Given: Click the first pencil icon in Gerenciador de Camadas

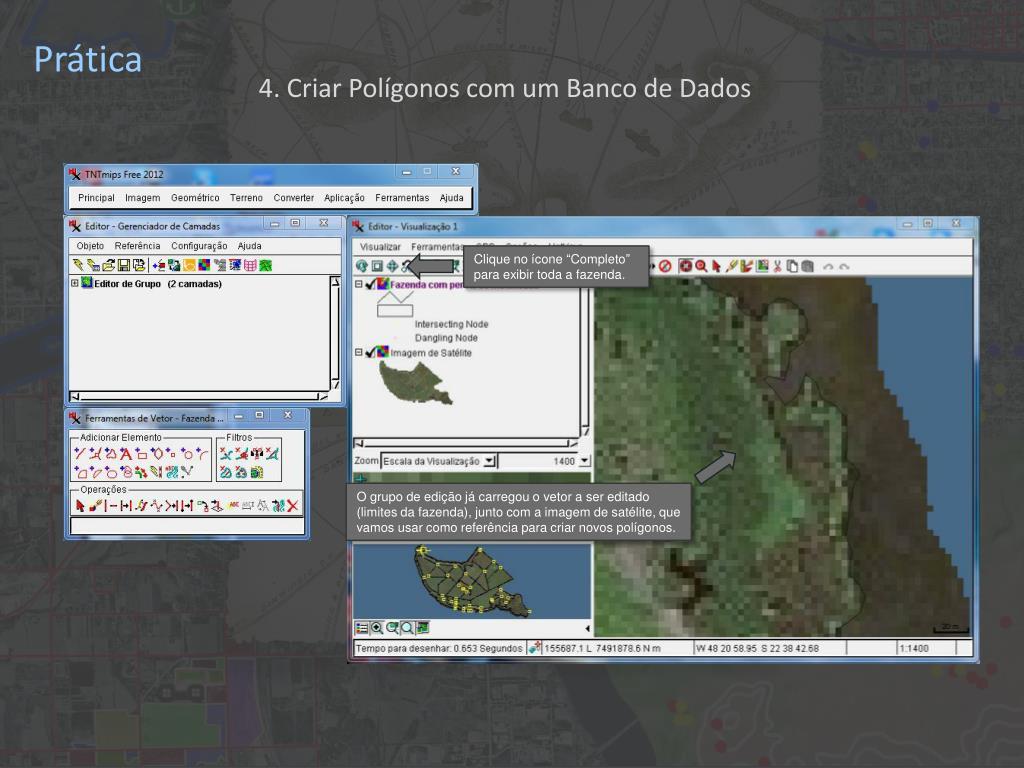Looking at the screenshot, I should [x=78, y=265].
